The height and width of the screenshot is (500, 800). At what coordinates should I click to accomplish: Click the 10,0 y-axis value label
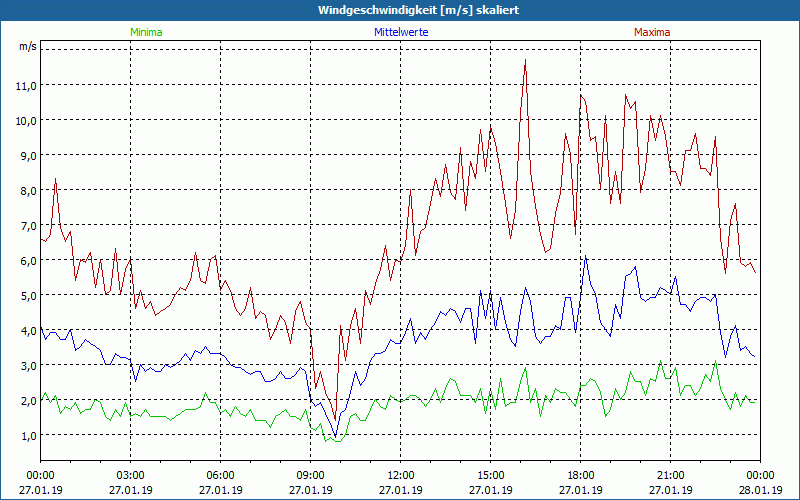[x=26, y=120]
